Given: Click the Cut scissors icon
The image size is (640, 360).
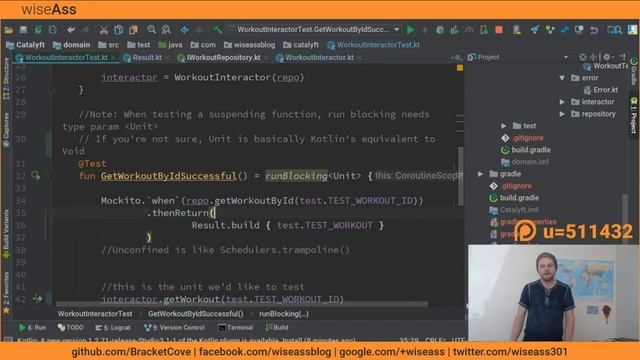Looking at the screenshot, I should [104, 30].
